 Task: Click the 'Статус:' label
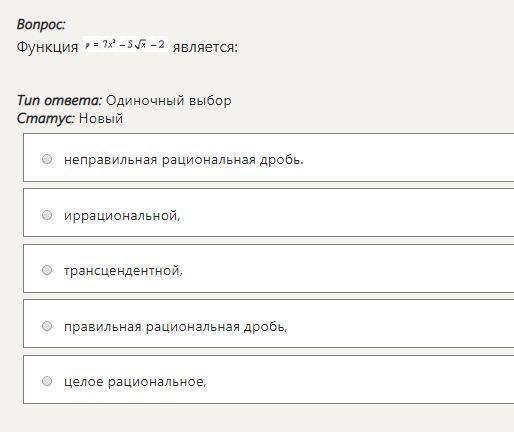point(46,118)
